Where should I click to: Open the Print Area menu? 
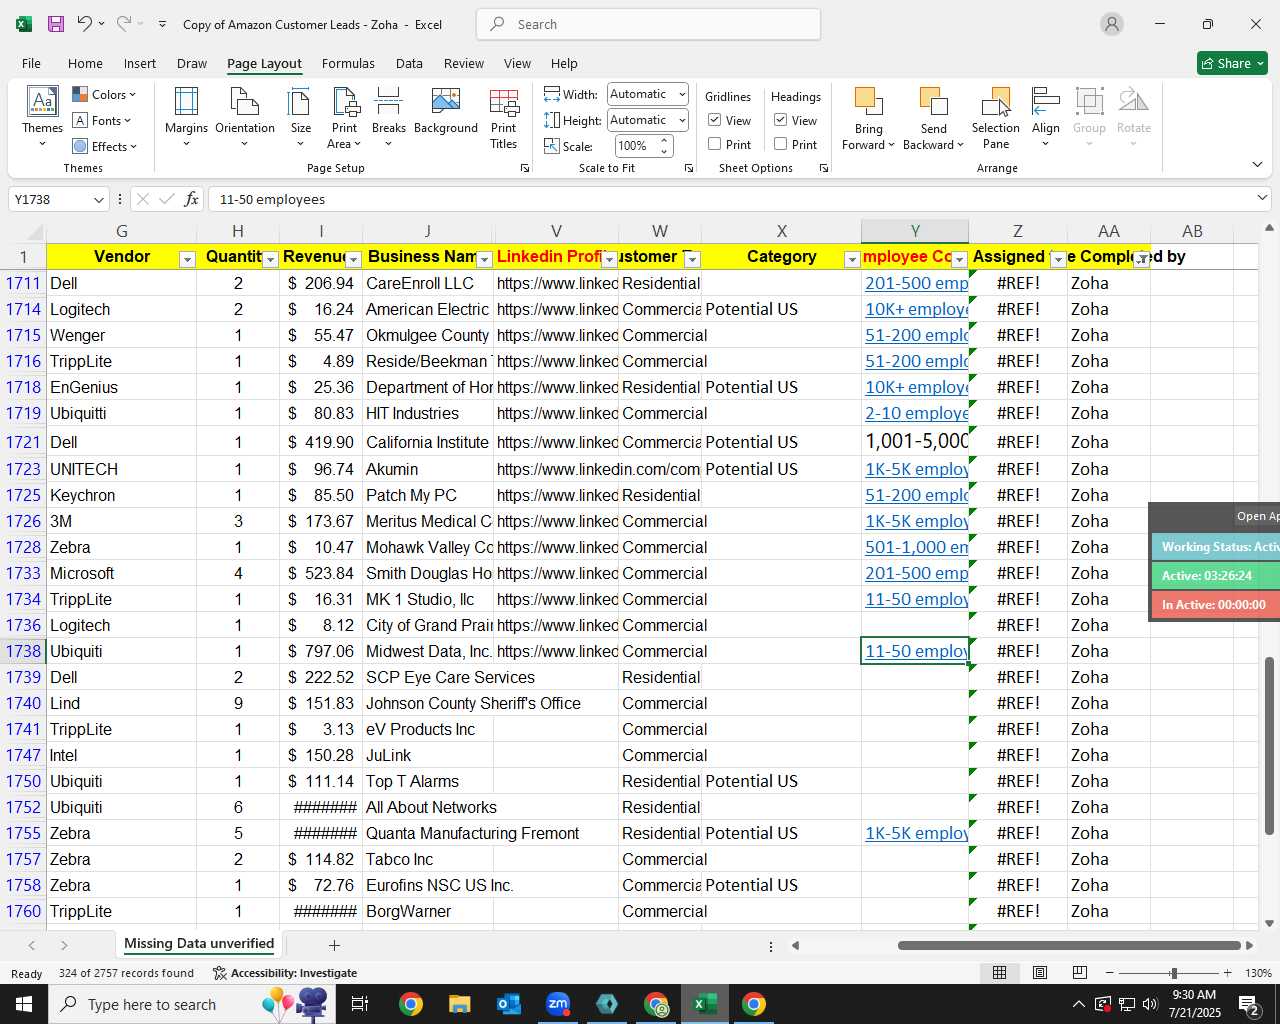(344, 117)
